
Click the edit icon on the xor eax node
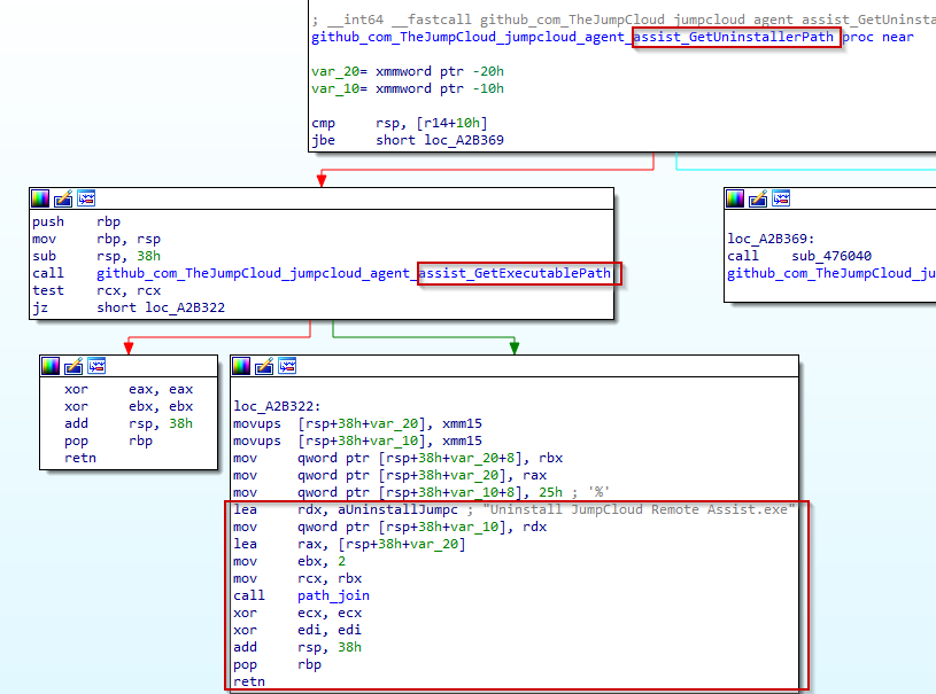(x=72, y=365)
